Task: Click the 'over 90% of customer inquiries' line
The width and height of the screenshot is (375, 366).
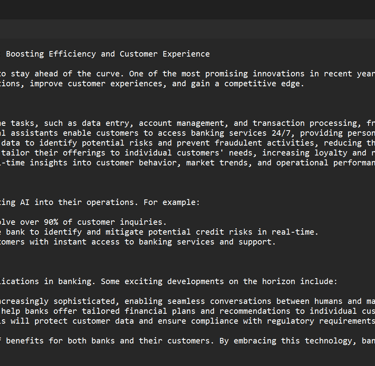Action: pos(83,222)
